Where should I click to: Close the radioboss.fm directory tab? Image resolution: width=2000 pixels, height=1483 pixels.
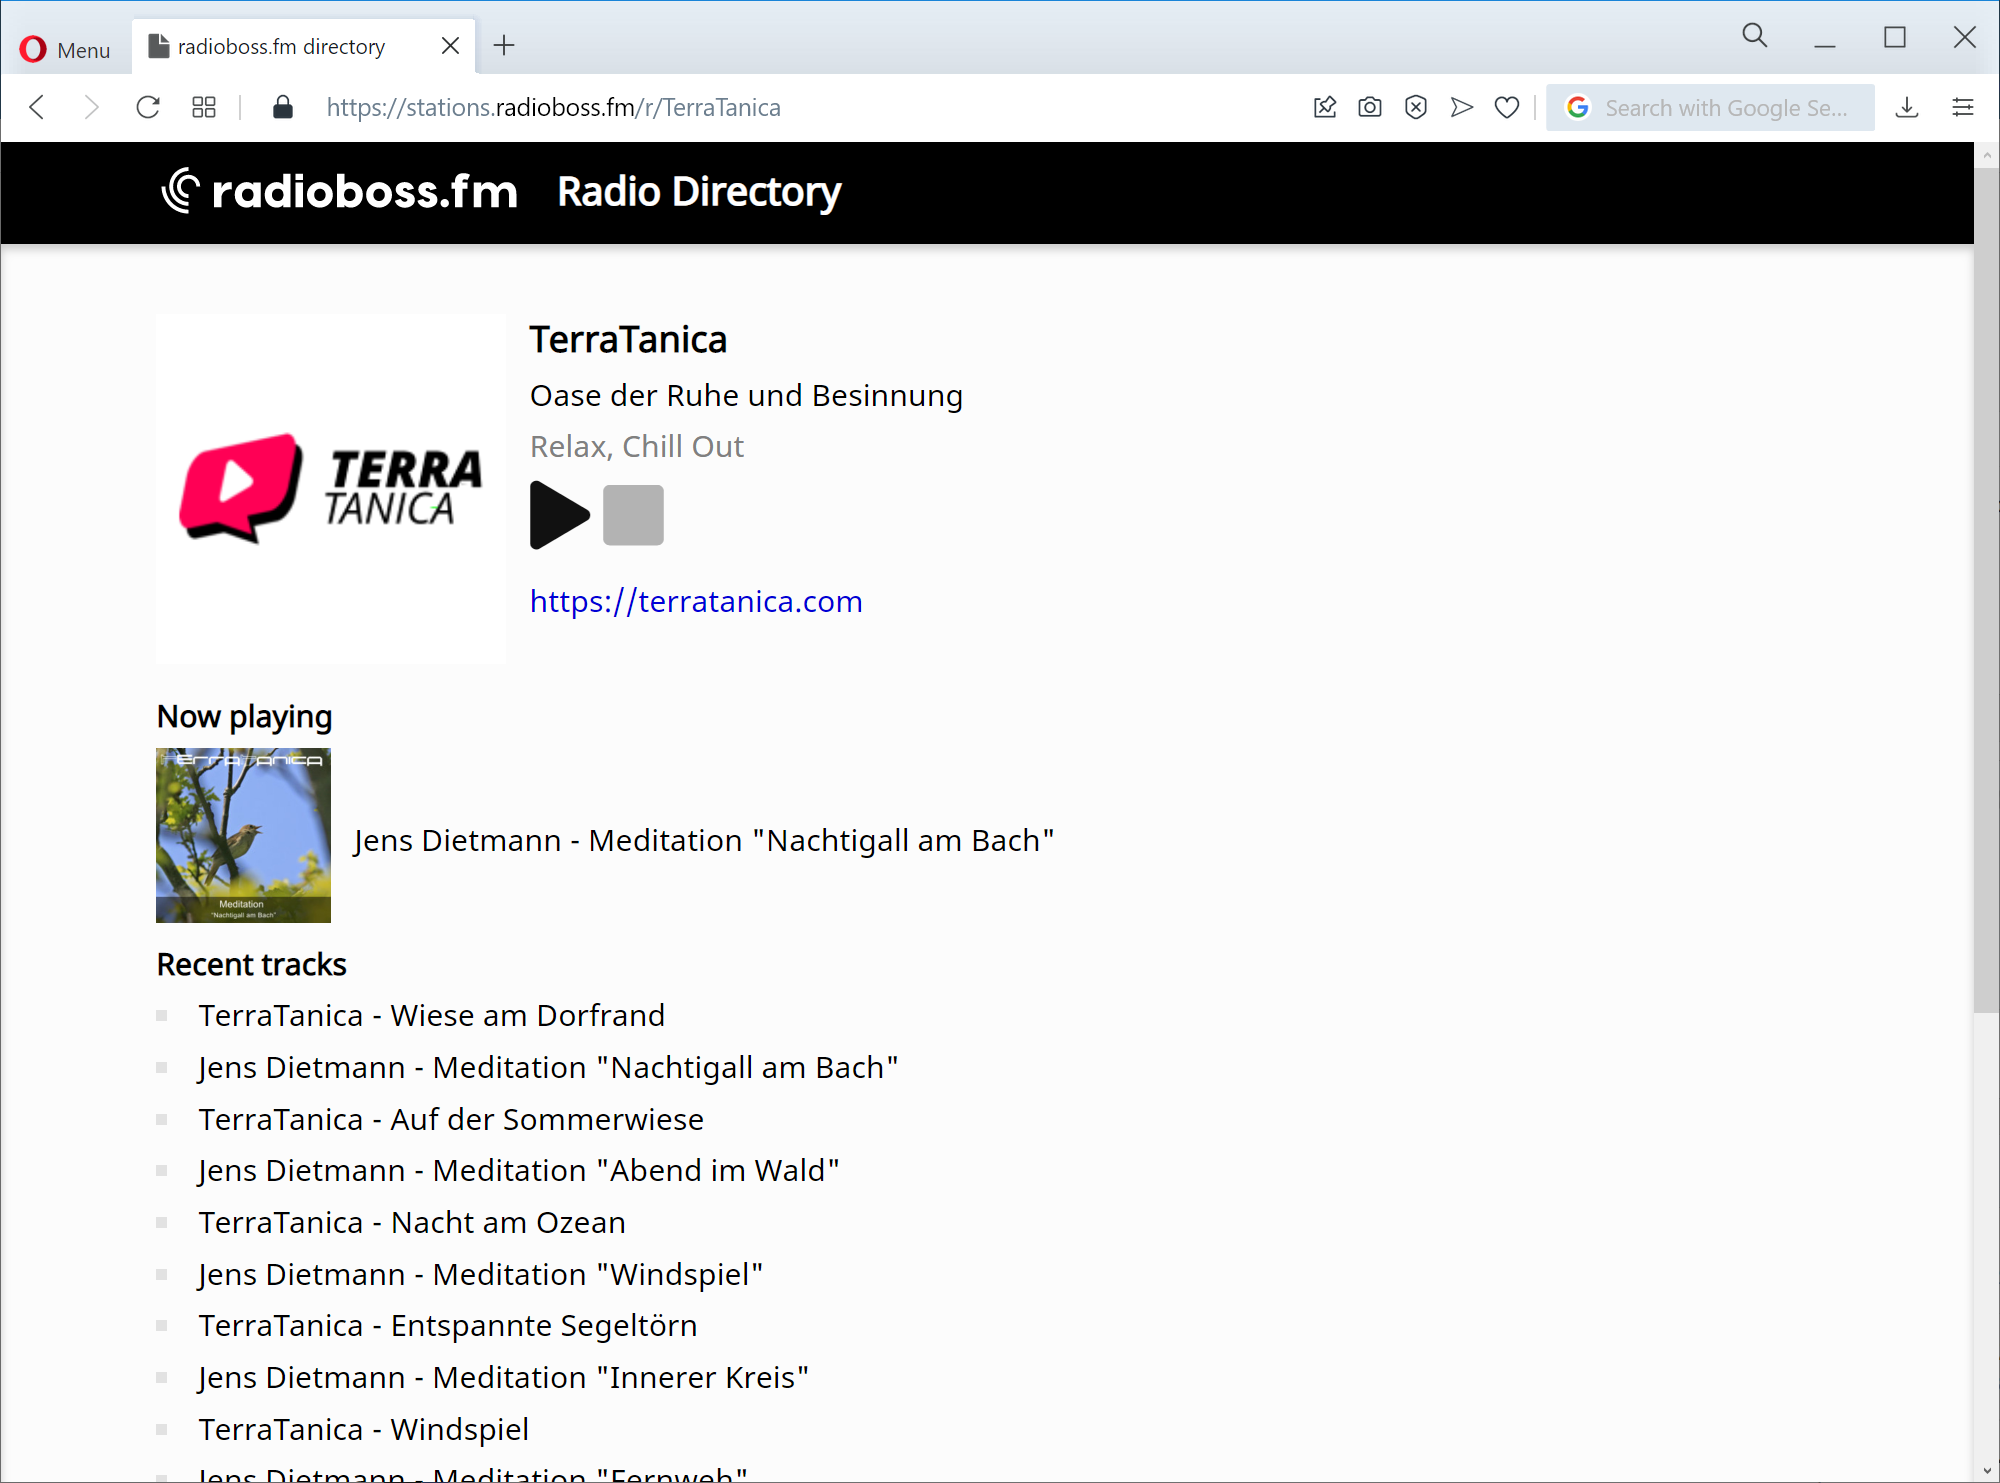[x=450, y=46]
